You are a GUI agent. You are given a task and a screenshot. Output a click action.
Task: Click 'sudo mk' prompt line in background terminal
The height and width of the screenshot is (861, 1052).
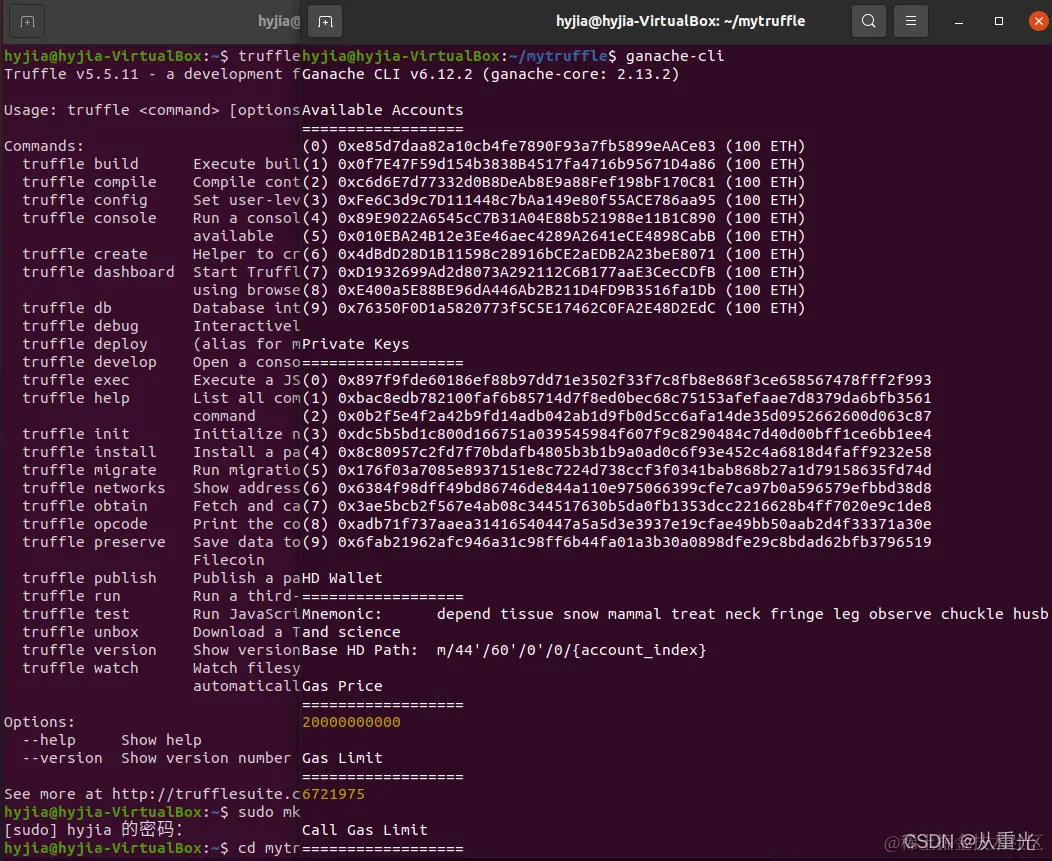pyautogui.click(x=152, y=812)
